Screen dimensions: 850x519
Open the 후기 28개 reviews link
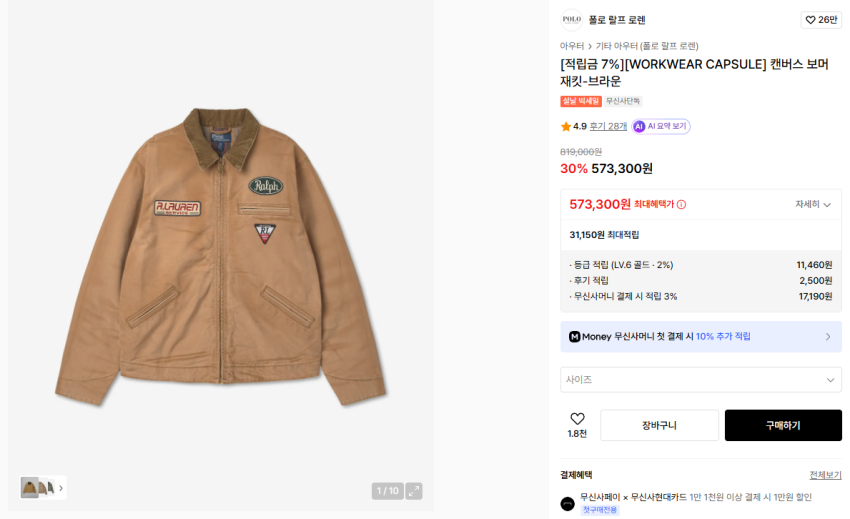click(608, 127)
